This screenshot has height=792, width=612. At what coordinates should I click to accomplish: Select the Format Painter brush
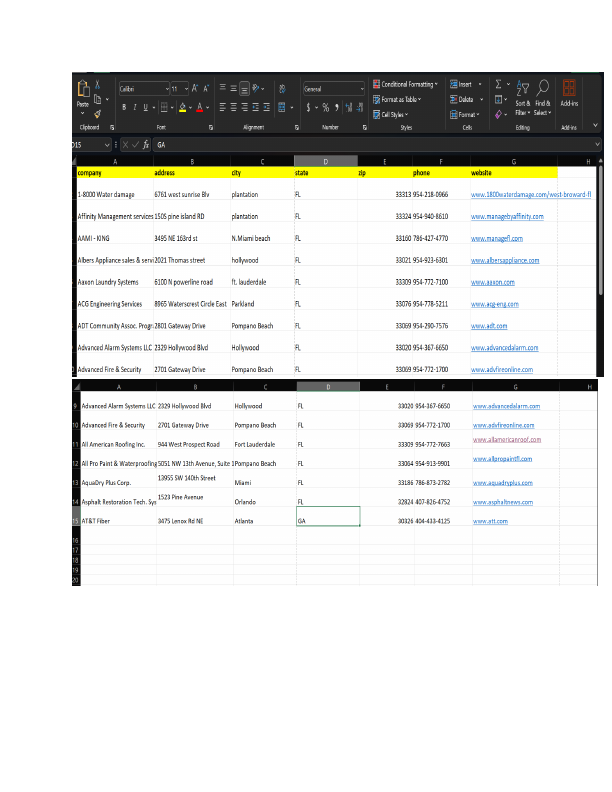tap(97, 114)
